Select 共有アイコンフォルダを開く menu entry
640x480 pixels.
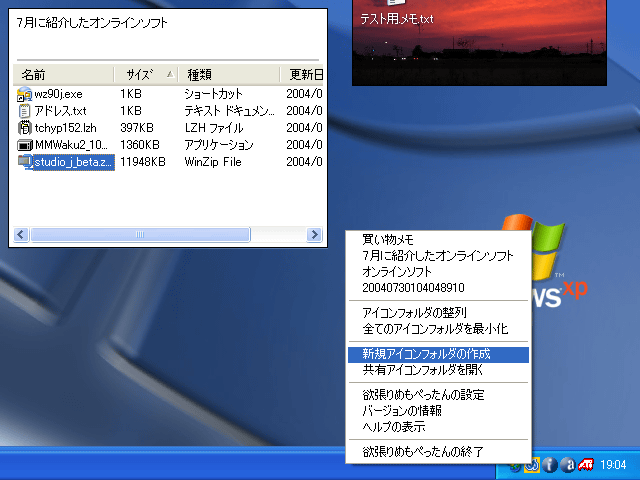[438, 370]
